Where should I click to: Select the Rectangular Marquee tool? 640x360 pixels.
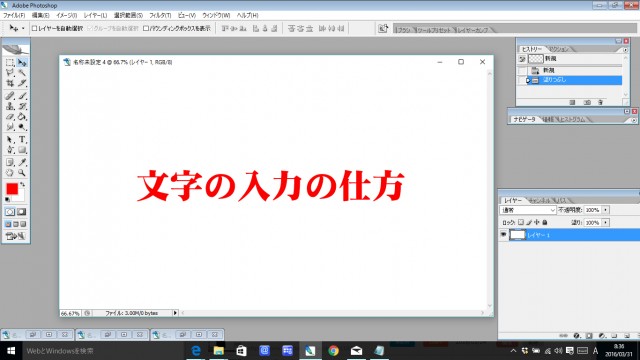[10, 62]
